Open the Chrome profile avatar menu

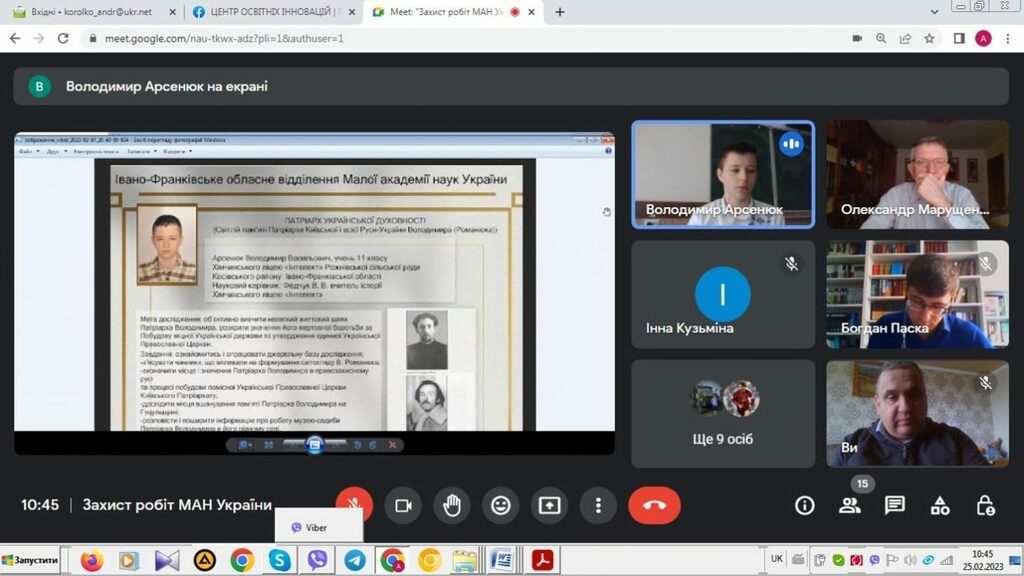pos(983,38)
